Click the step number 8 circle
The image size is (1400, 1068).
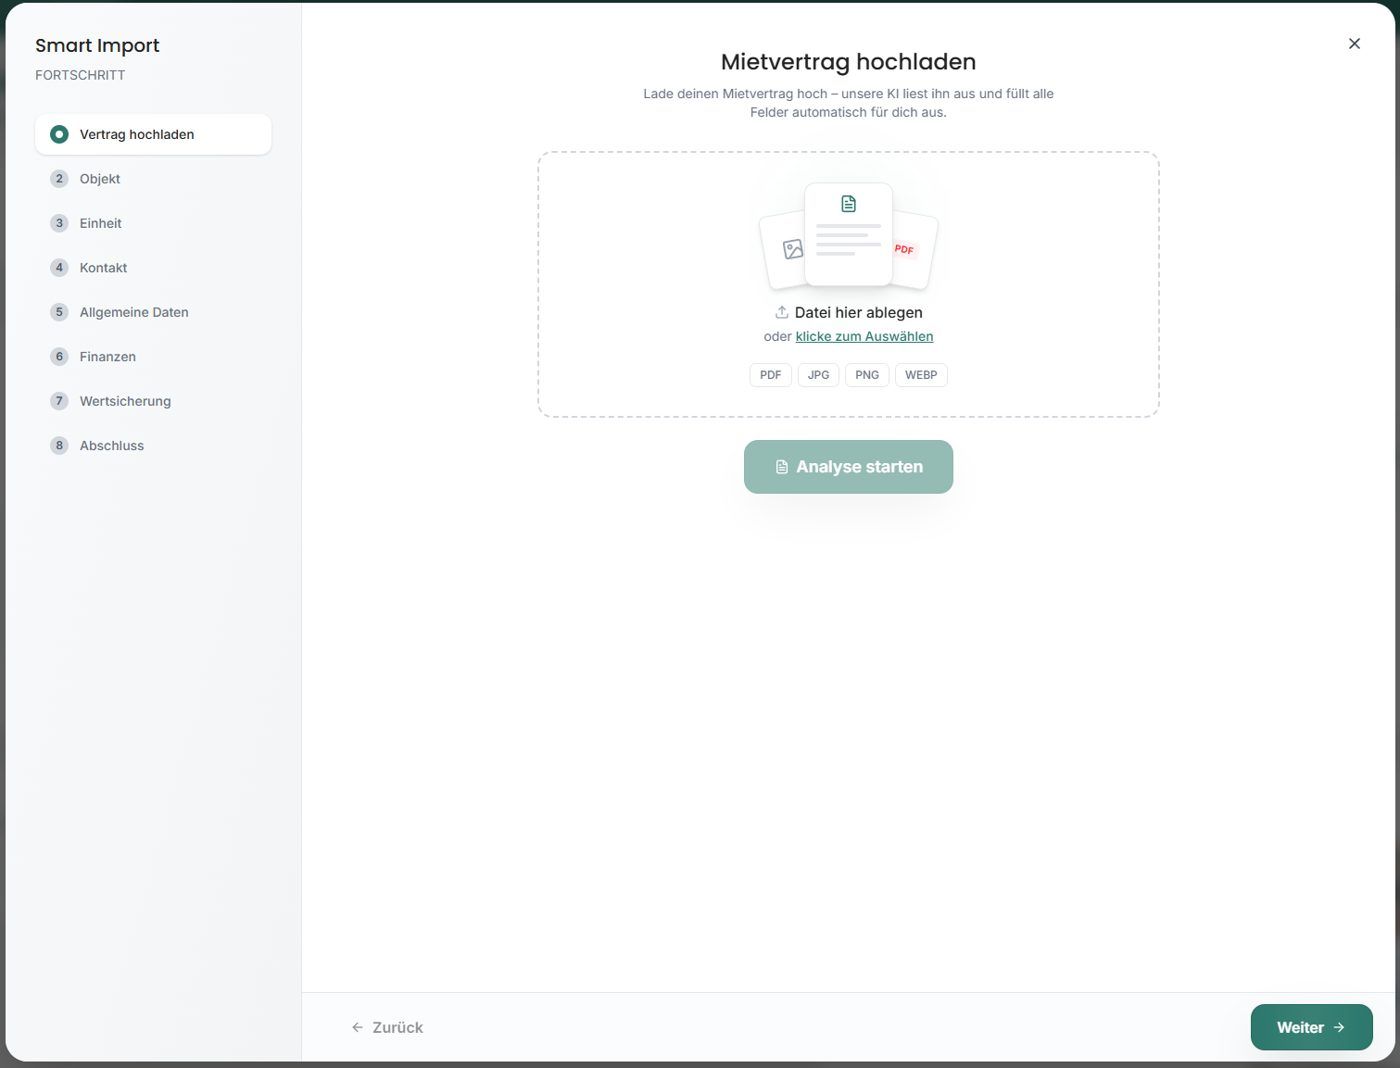pyautogui.click(x=59, y=446)
